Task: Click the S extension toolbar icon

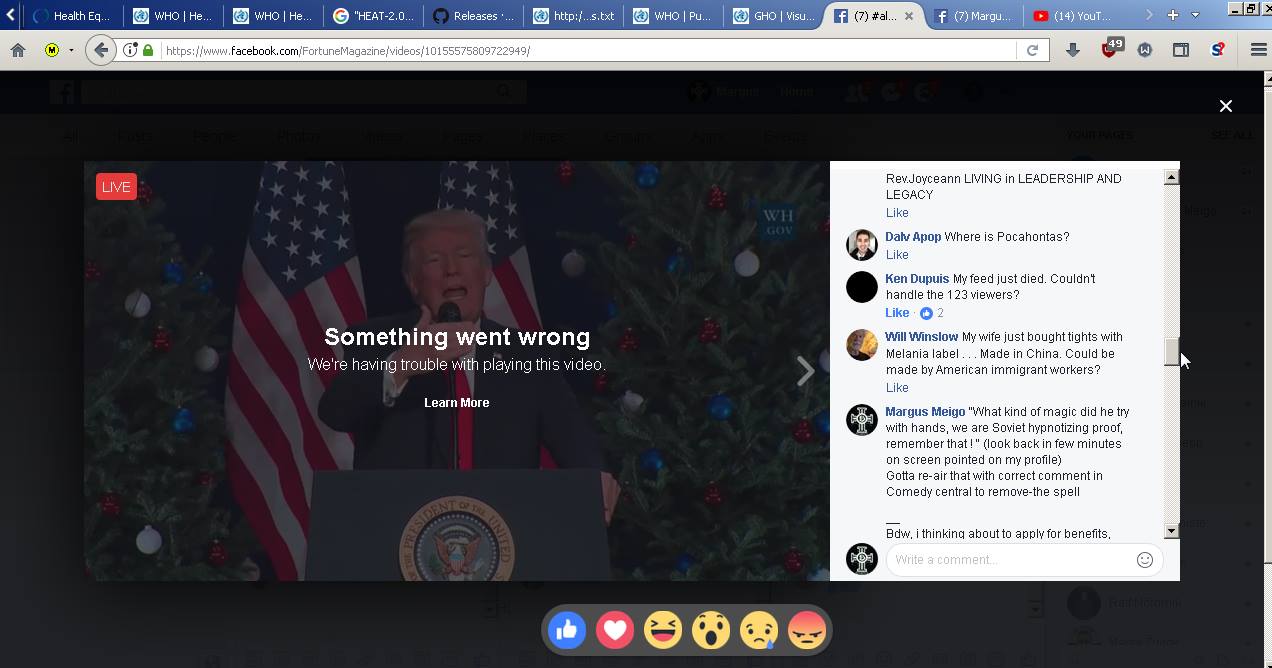Action: point(1217,50)
